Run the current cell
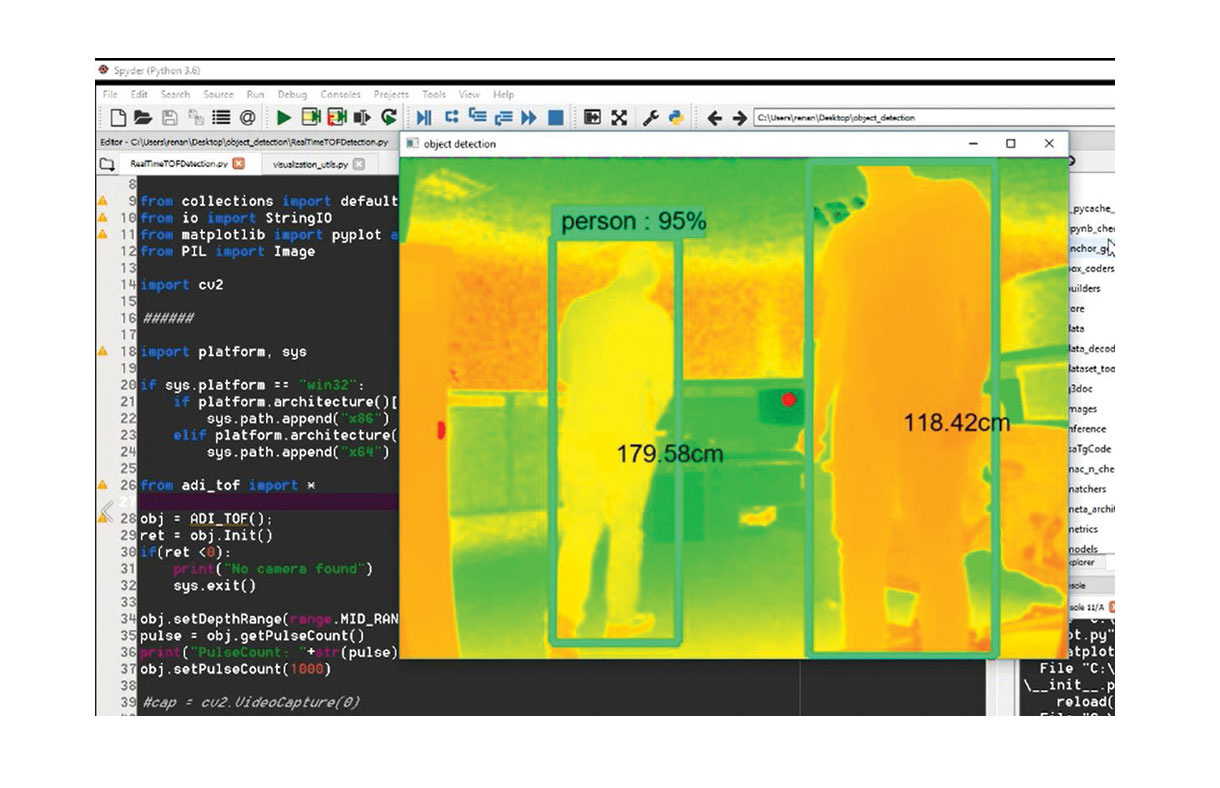The width and height of the screenshot is (1220, 788). click(311, 118)
